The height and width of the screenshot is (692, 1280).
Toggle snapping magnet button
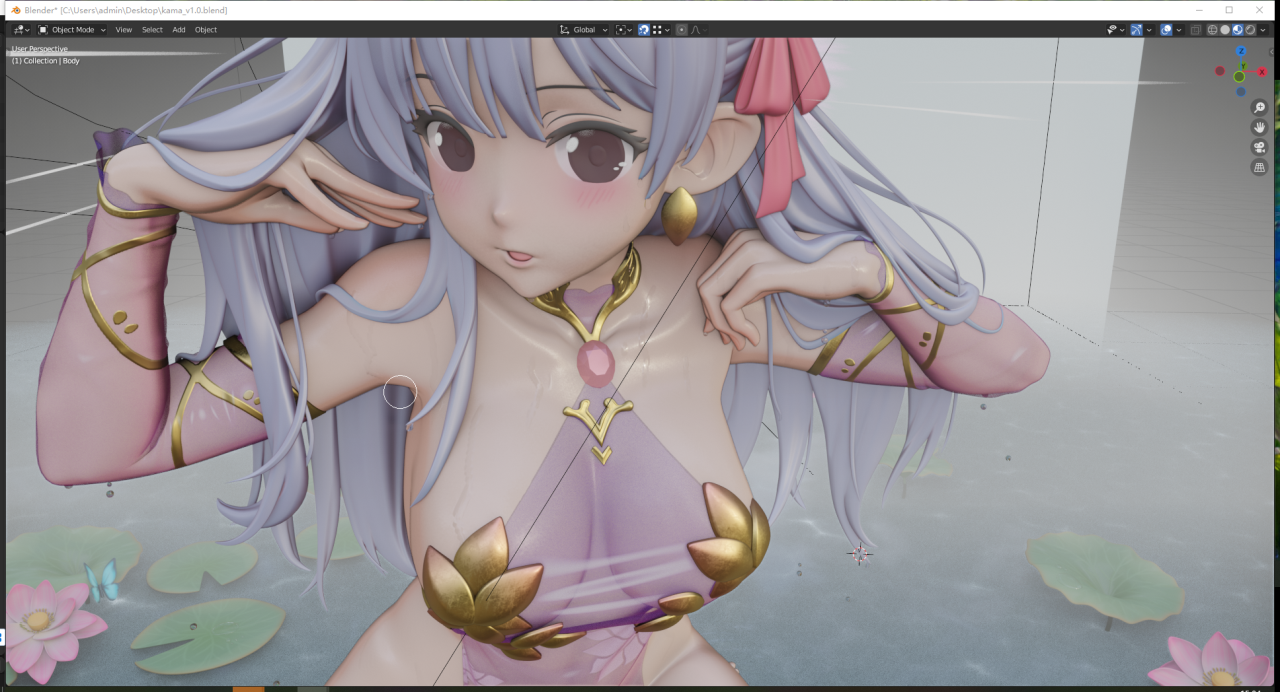tap(644, 30)
